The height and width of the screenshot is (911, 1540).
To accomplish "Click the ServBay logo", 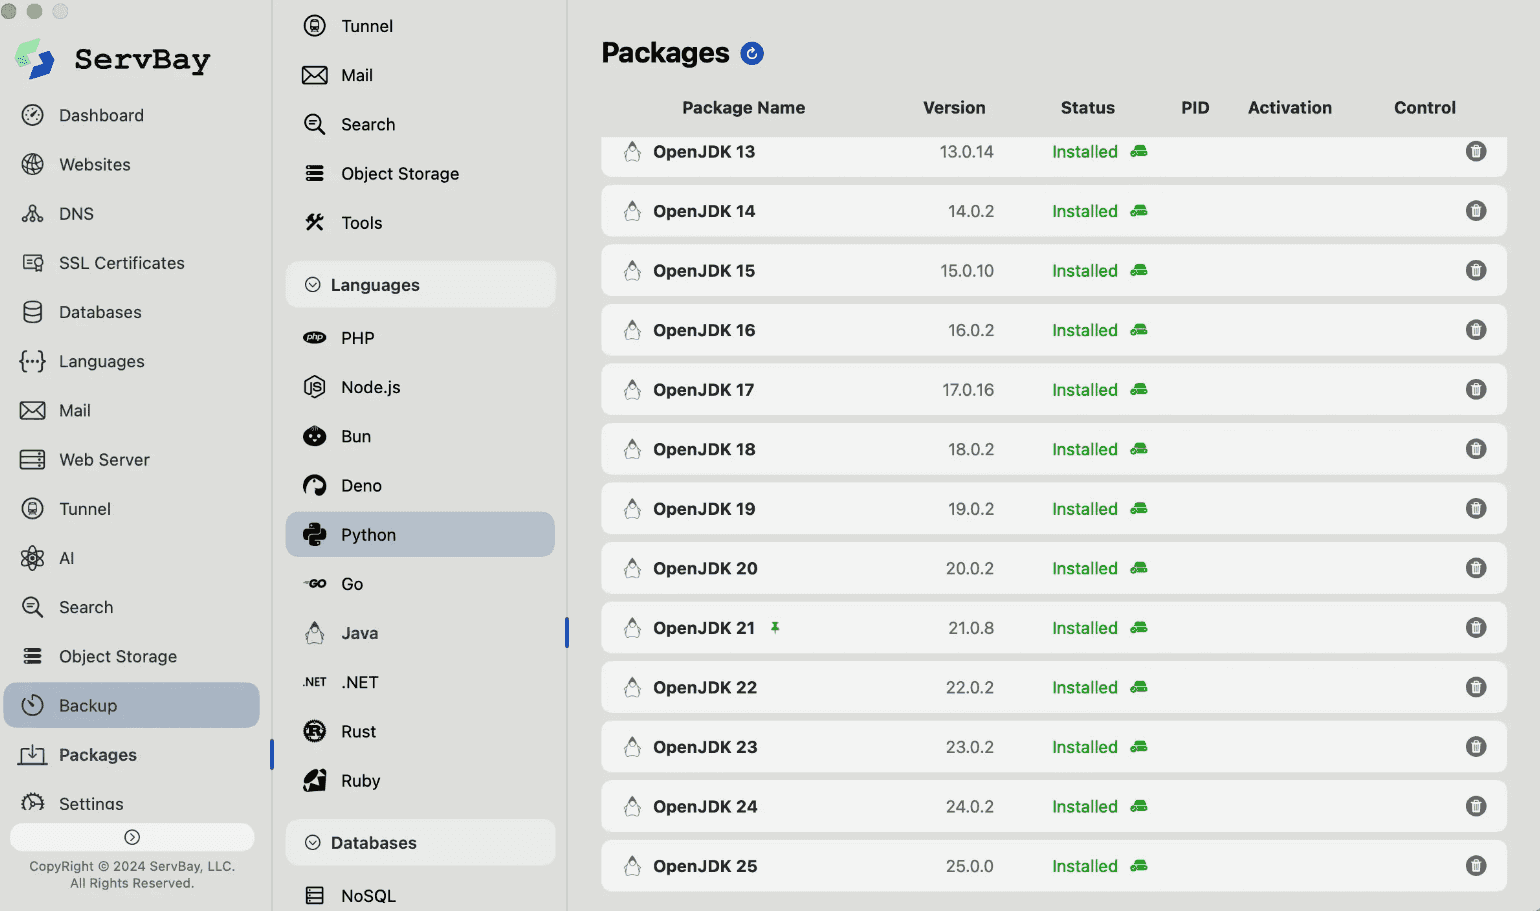I will [35, 59].
